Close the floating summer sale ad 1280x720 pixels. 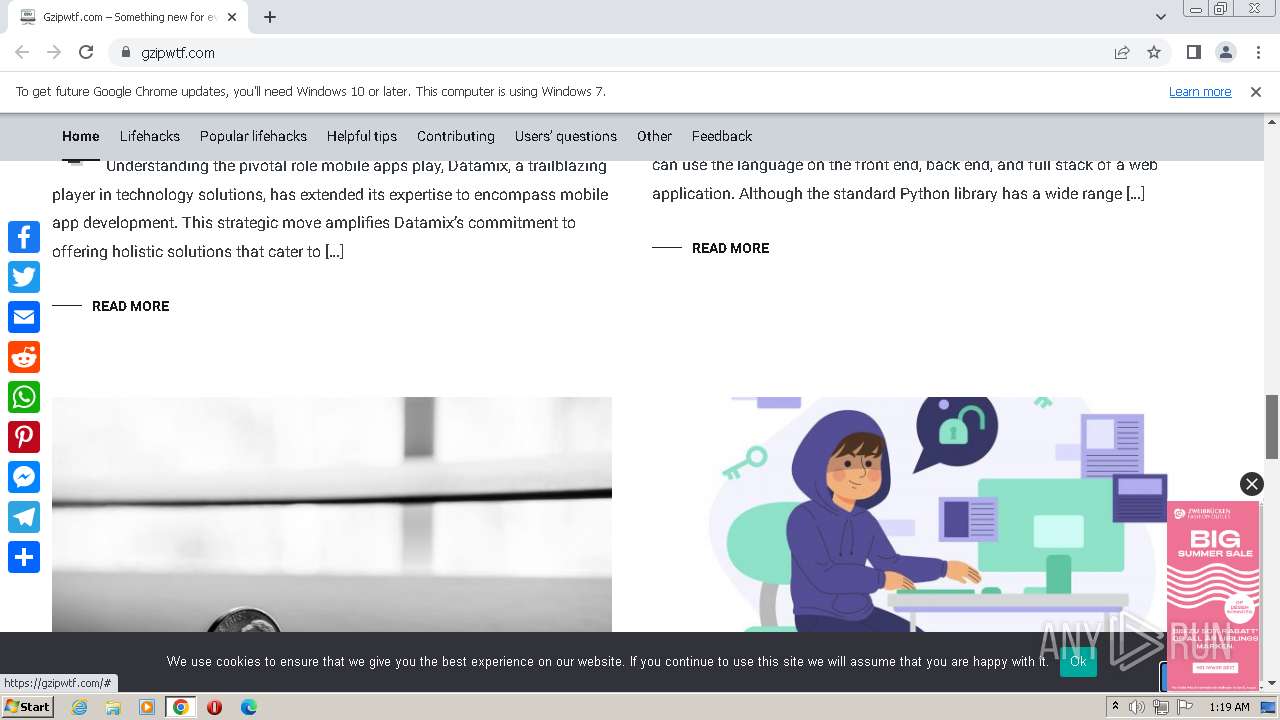pyautogui.click(x=1251, y=484)
